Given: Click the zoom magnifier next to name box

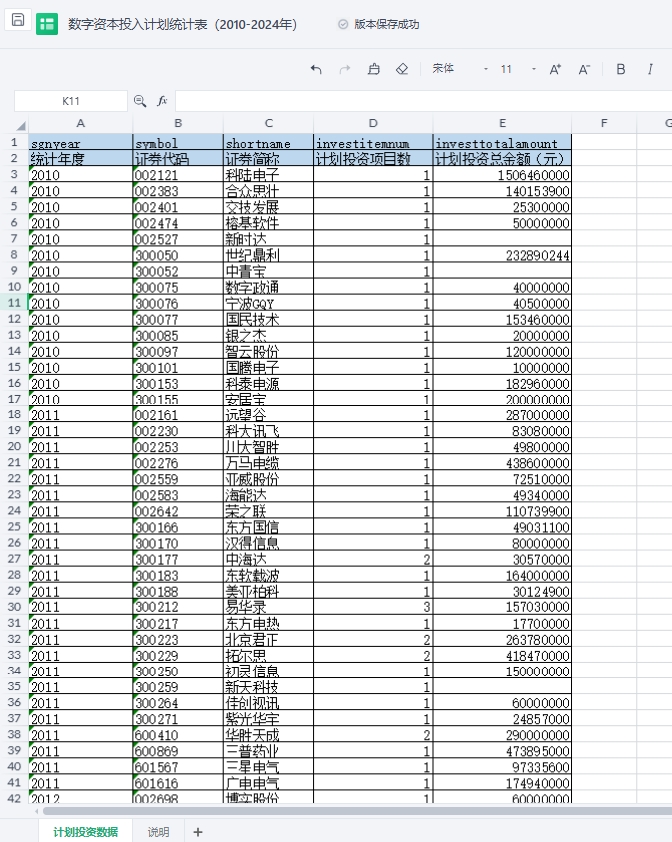Looking at the screenshot, I should point(140,101).
